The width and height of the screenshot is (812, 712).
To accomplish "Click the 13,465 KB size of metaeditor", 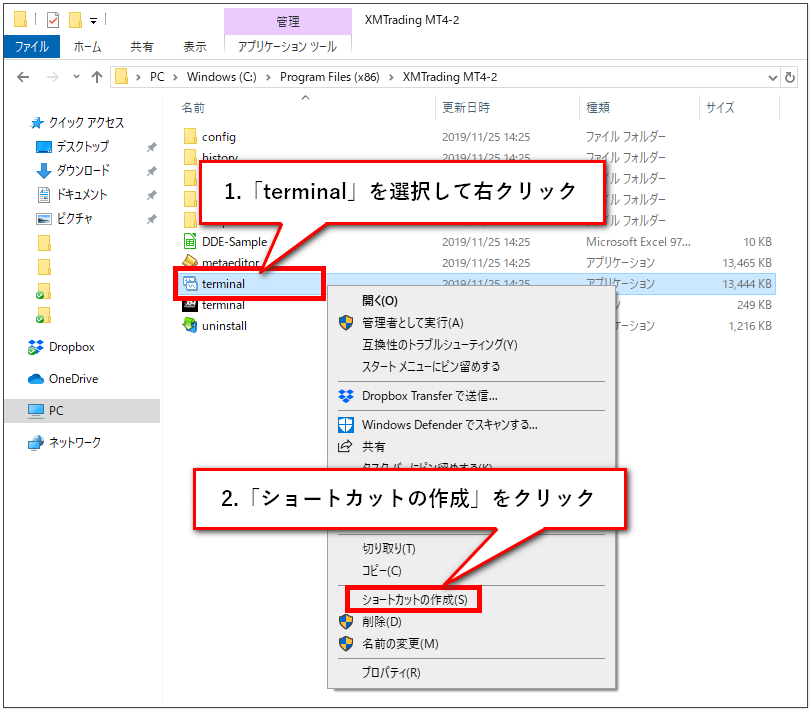I will [747, 263].
